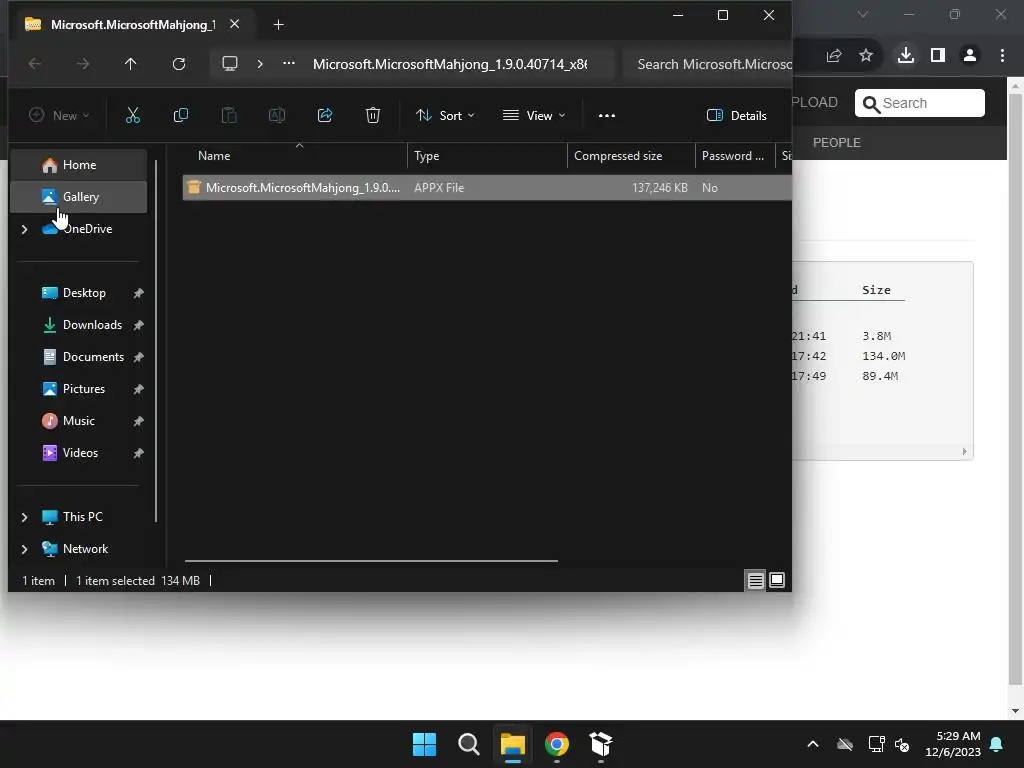Bookmark this page star icon in Chrome
This screenshot has height=768, width=1024.
(x=866, y=56)
